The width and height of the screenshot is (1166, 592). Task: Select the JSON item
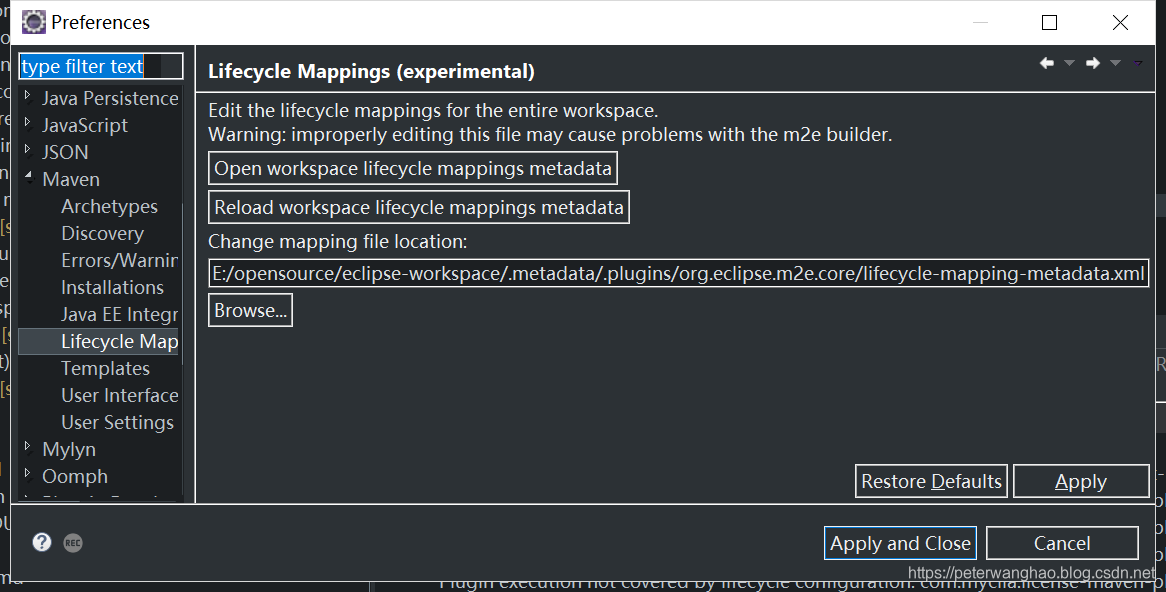[x=65, y=152]
